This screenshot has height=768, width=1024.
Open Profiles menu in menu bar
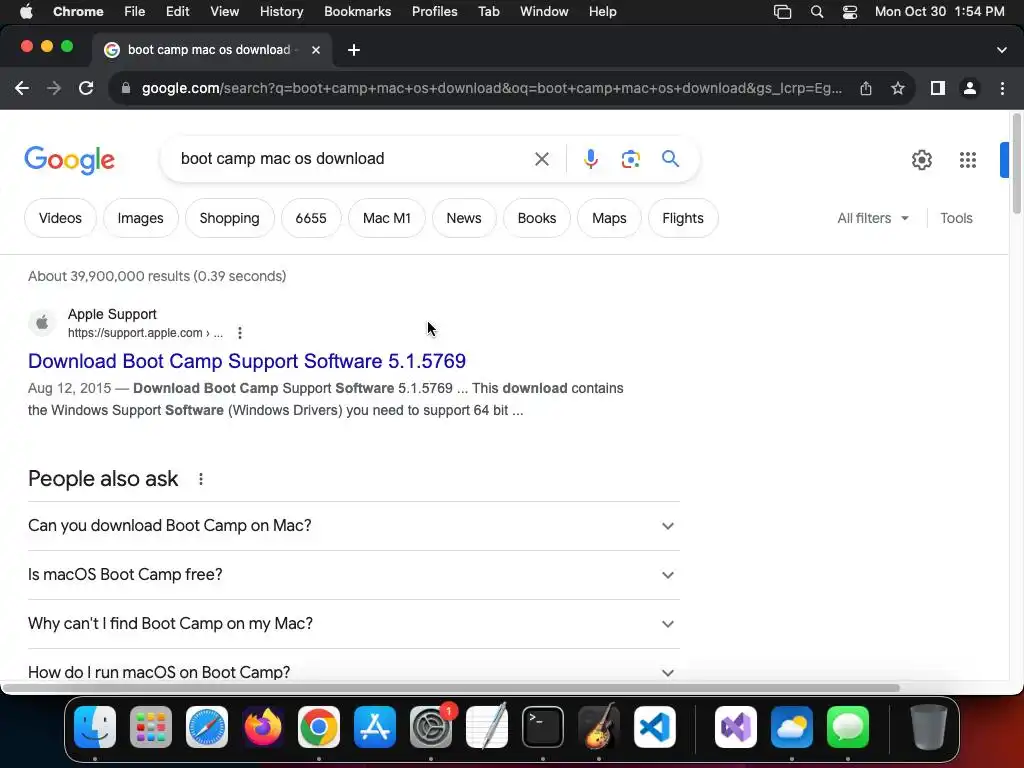click(x=434, y=12)
